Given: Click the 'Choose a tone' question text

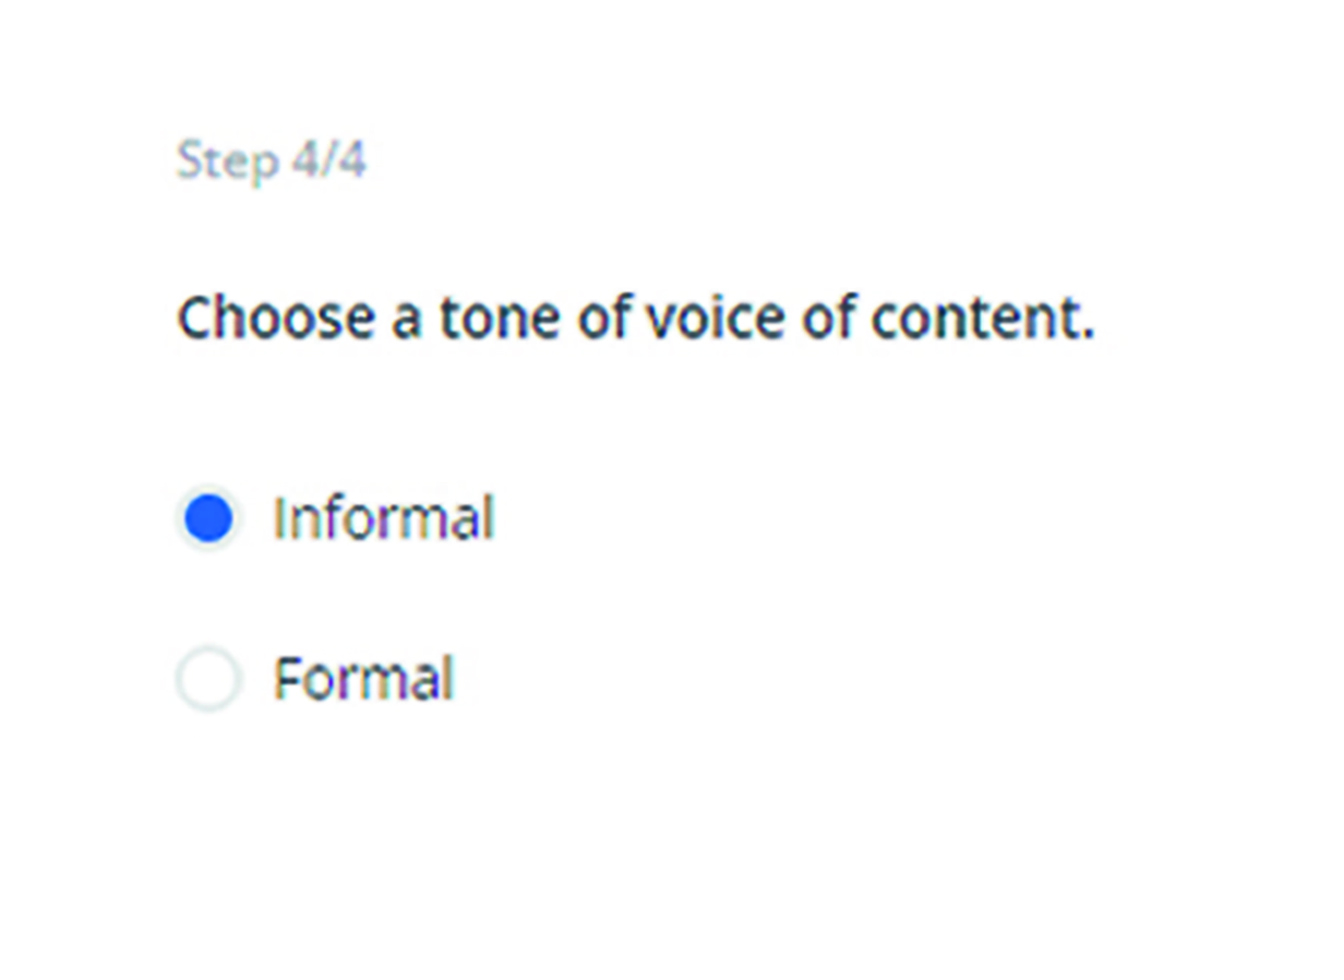Looking at the screenshot, I should 635,318.
